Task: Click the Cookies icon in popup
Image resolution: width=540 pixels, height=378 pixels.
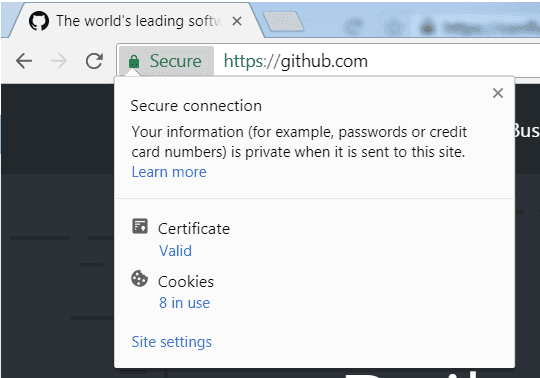Action: tap(139, 279)
